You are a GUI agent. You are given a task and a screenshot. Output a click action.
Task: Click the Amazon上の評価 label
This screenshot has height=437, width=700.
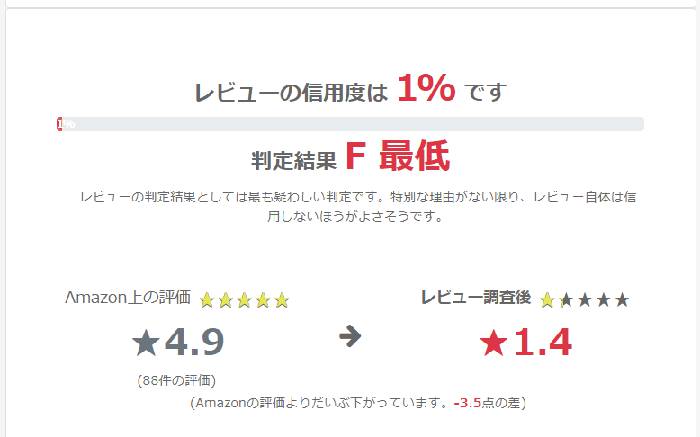(x=128, y=297)
